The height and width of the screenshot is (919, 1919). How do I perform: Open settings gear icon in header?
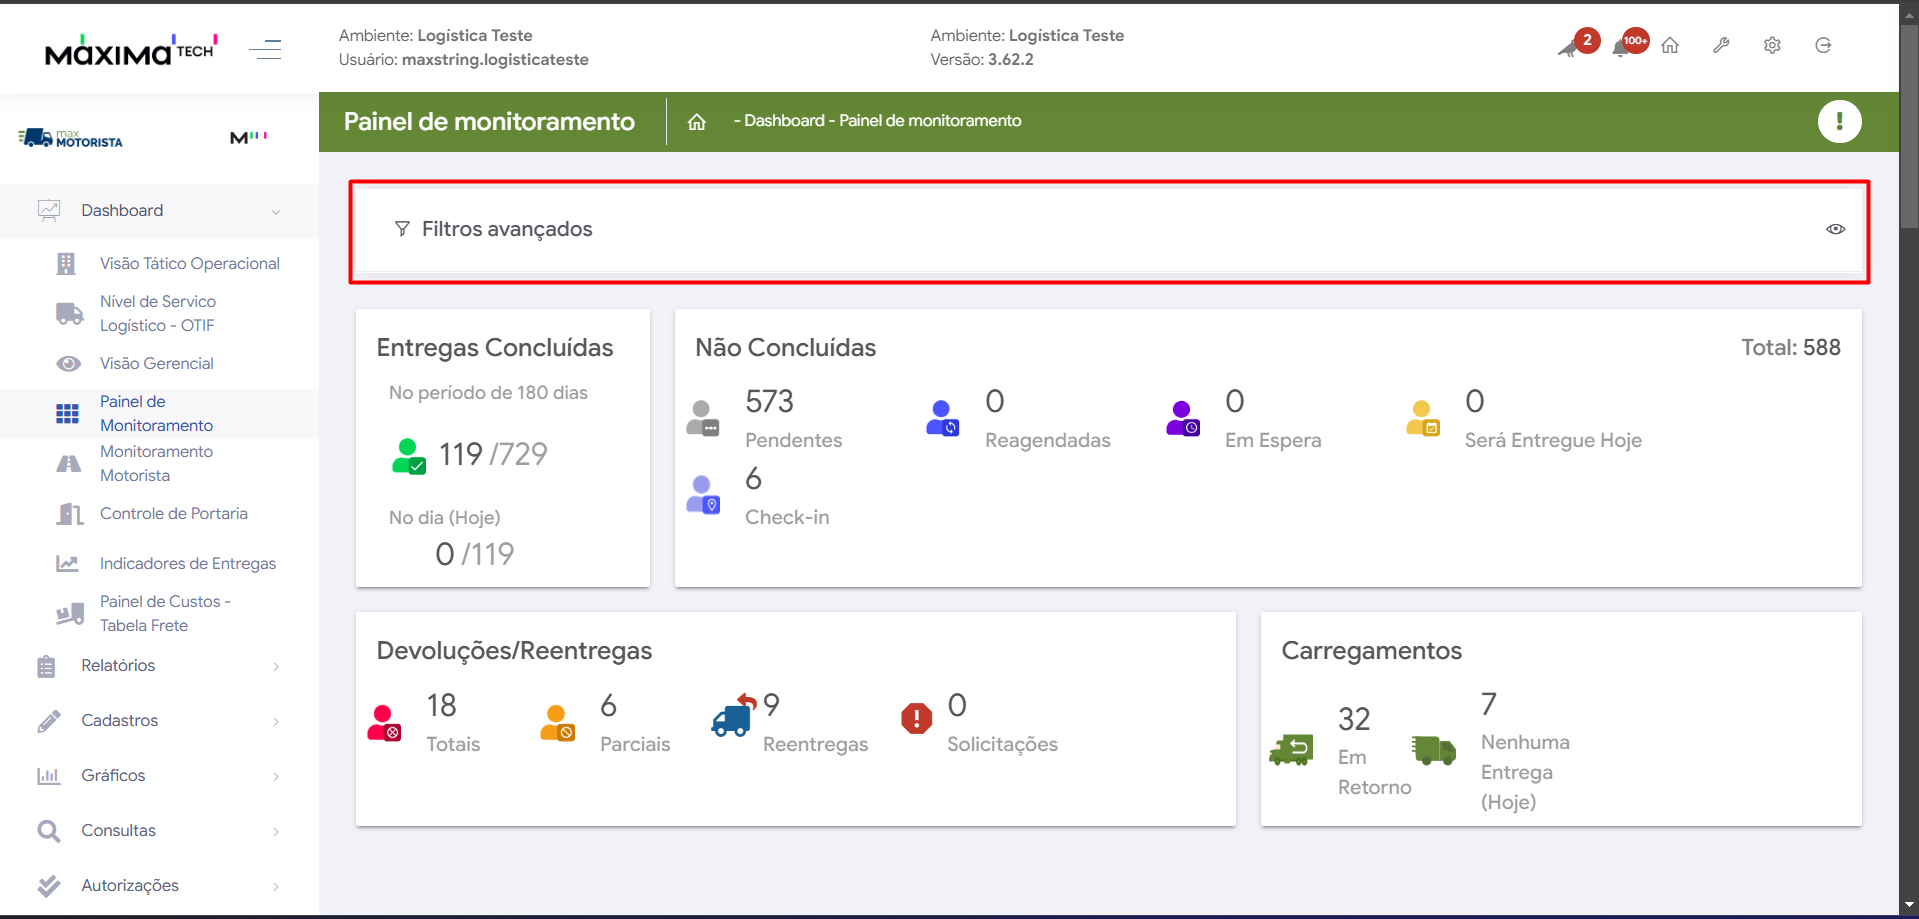(1772, 45)
